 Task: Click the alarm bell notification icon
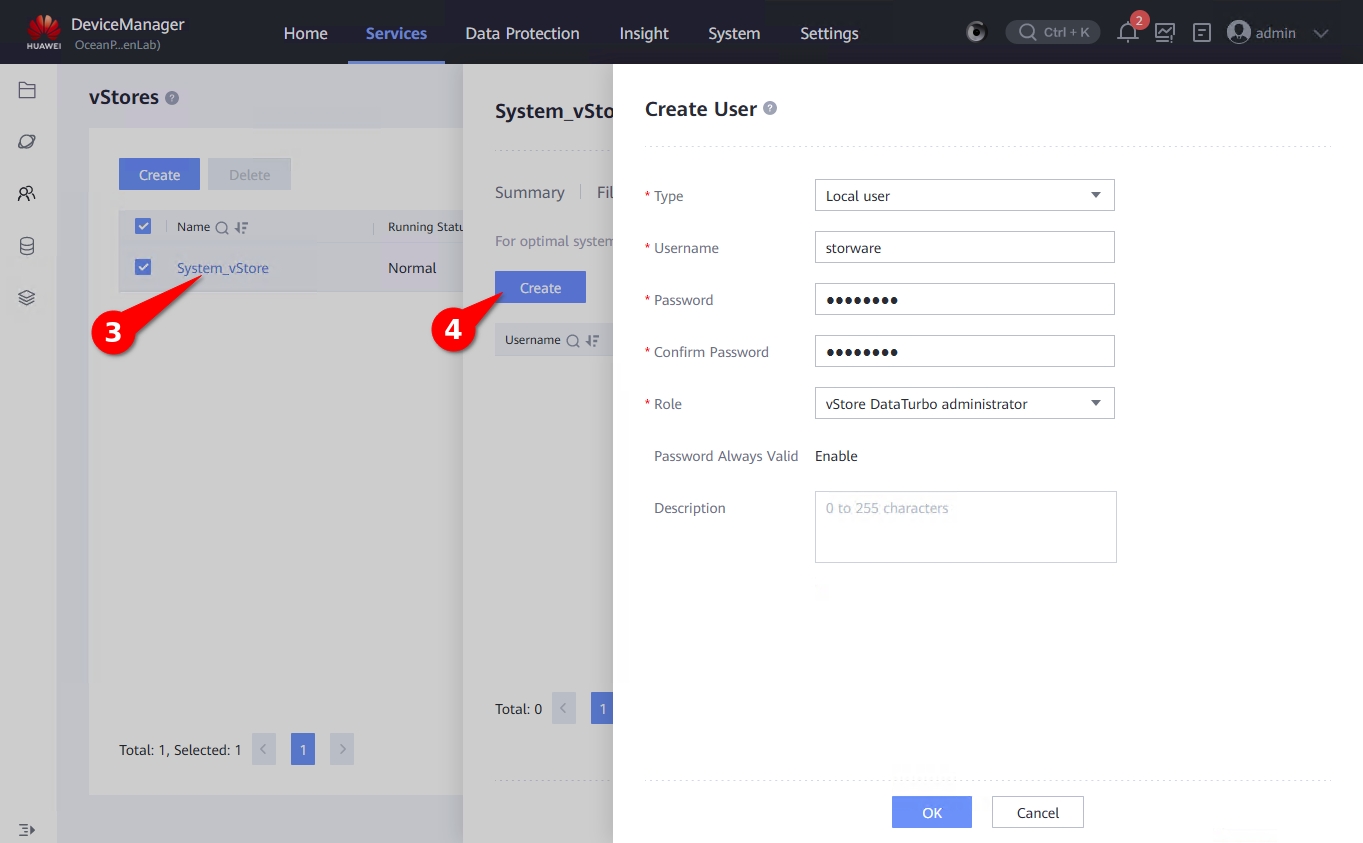1128,33
